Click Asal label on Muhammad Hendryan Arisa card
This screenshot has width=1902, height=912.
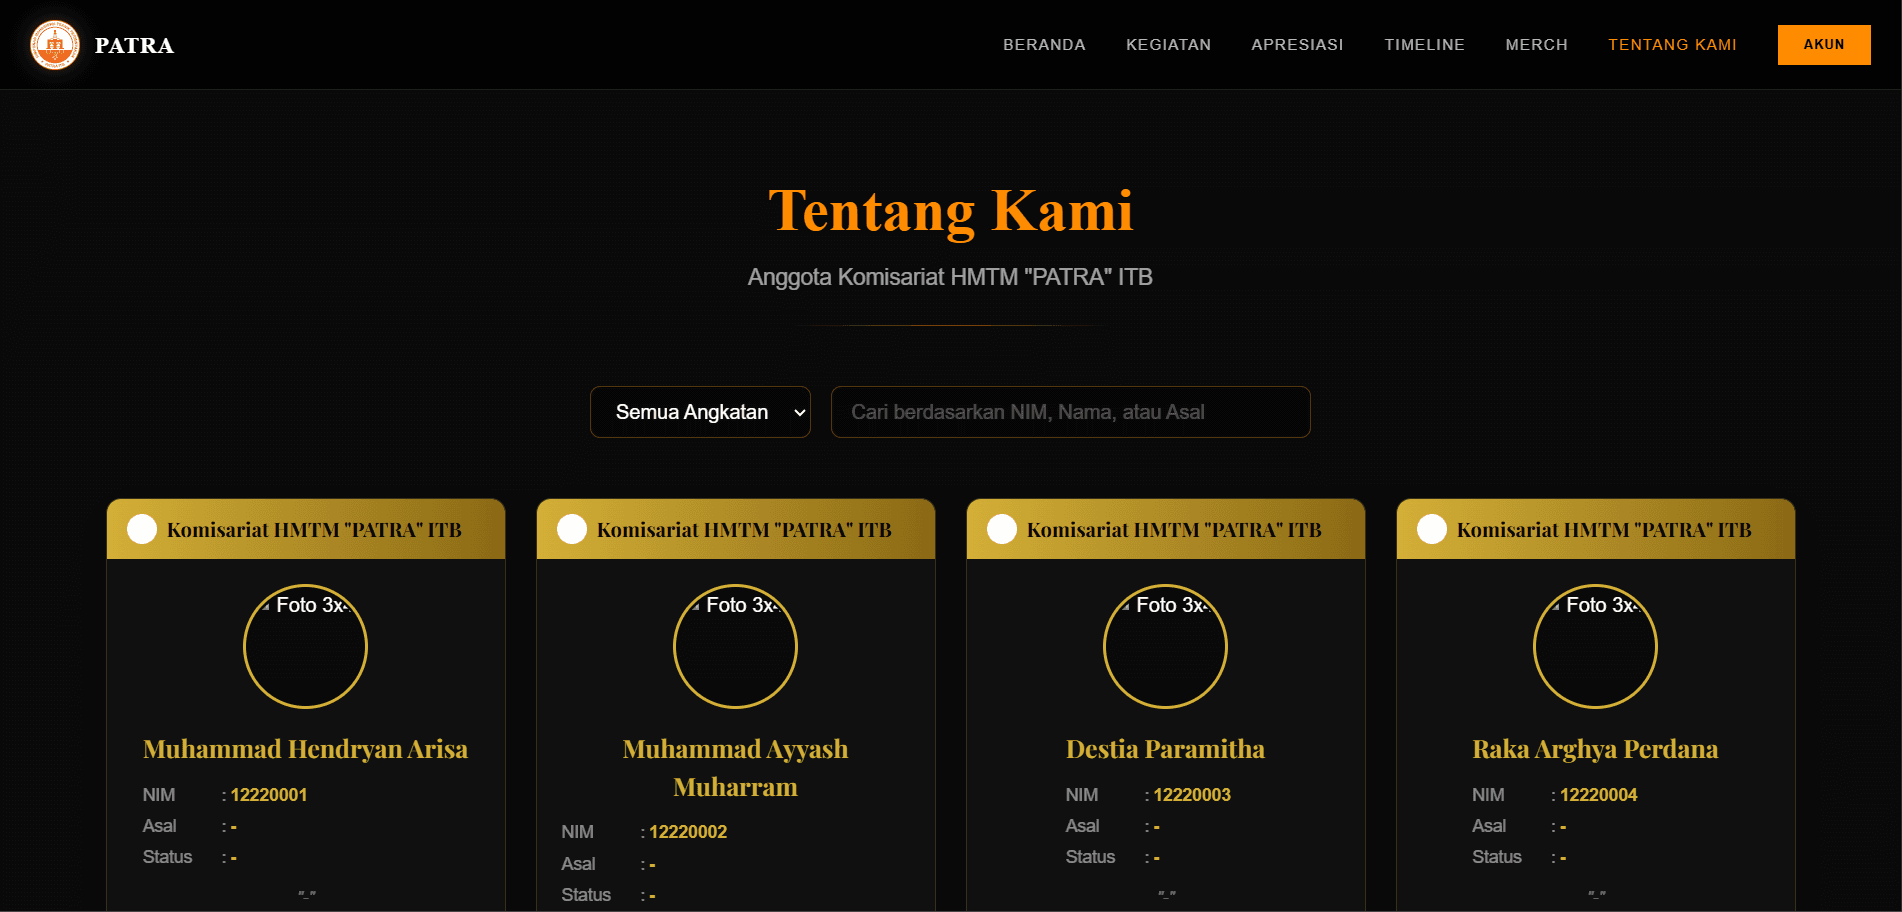(x=159, y=826)
